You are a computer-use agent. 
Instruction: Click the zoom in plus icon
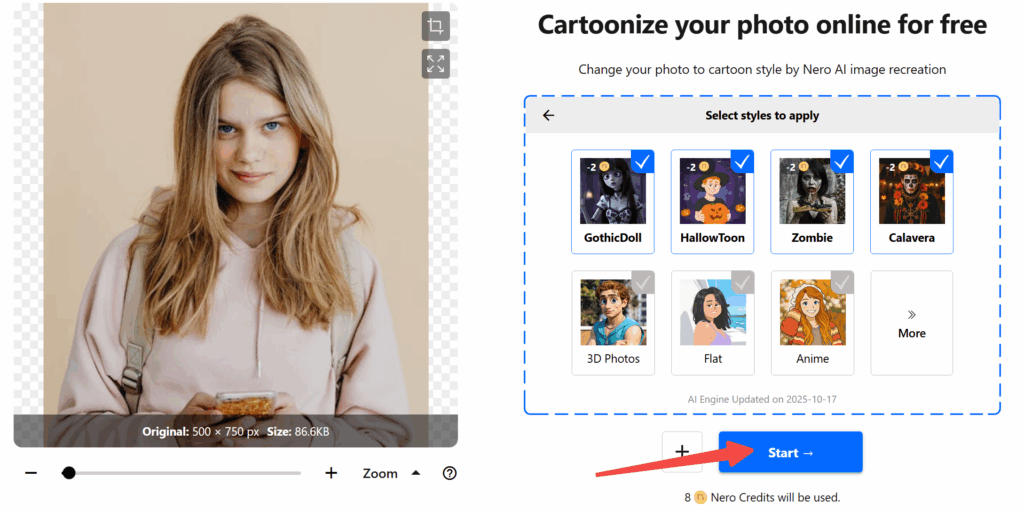(x=331, y=473)
